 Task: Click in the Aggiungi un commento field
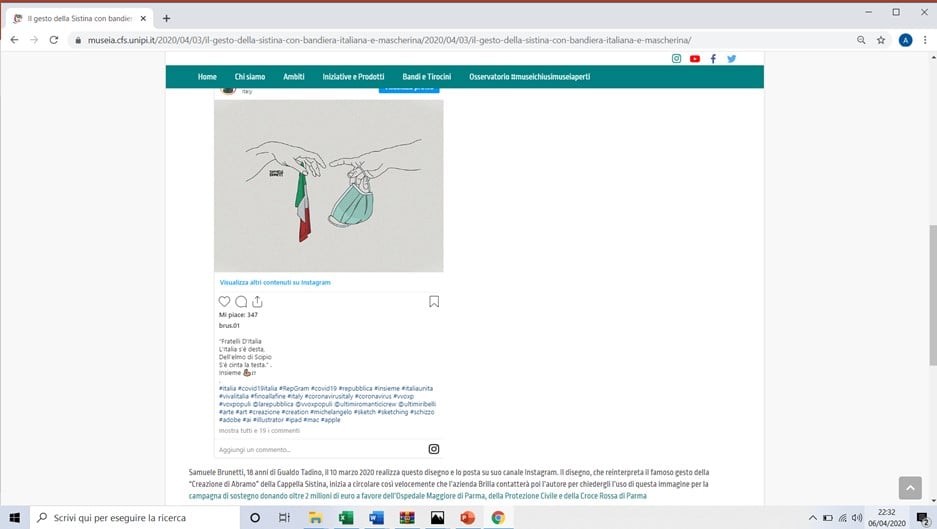click(x=320, y=450)
